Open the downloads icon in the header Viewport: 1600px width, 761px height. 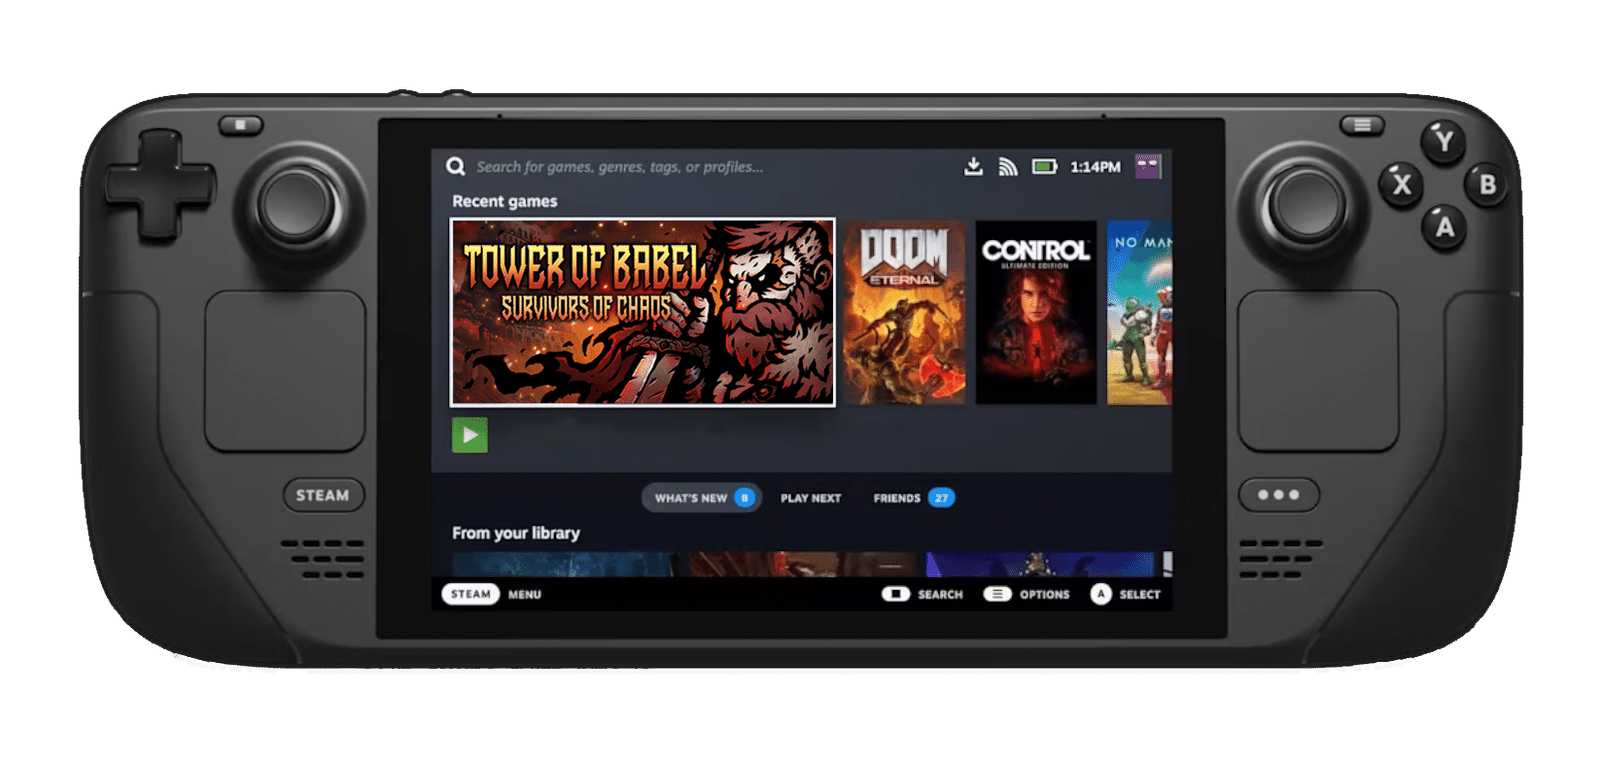tap(973, 166)
